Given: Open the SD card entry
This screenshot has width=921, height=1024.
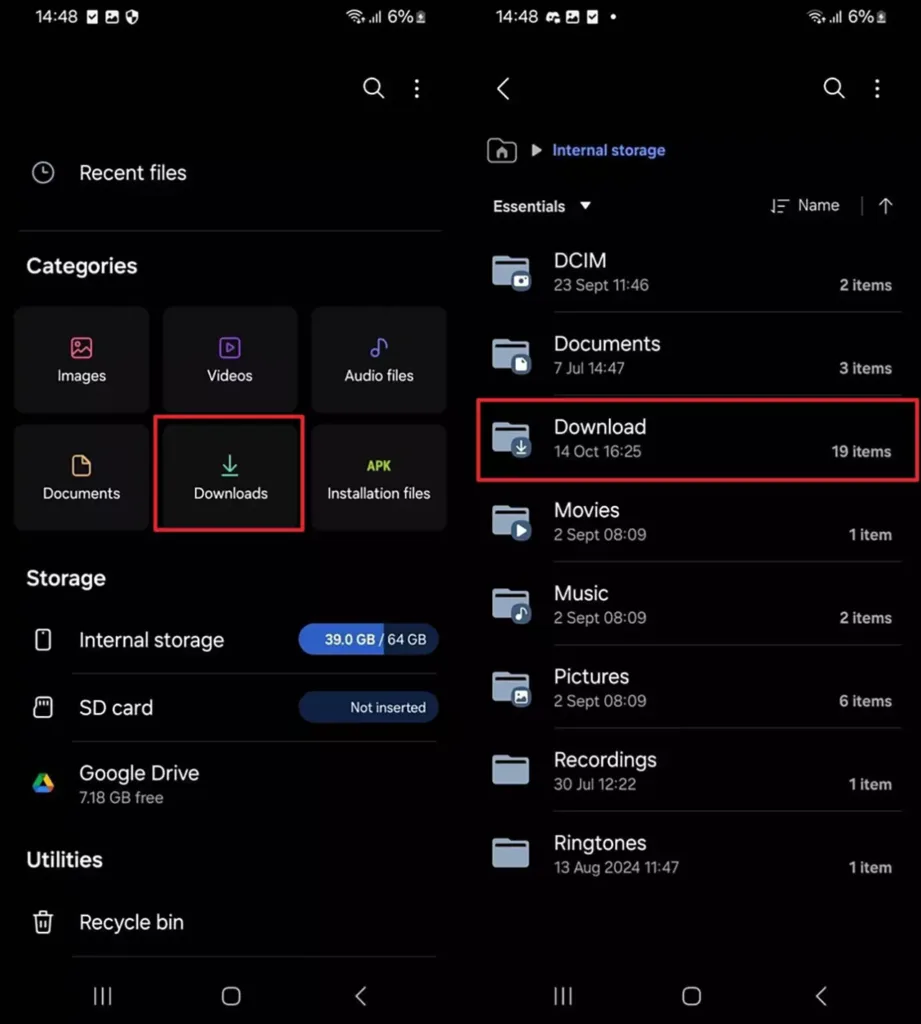Looking at the screenshot, I should (x=230, y=707).
